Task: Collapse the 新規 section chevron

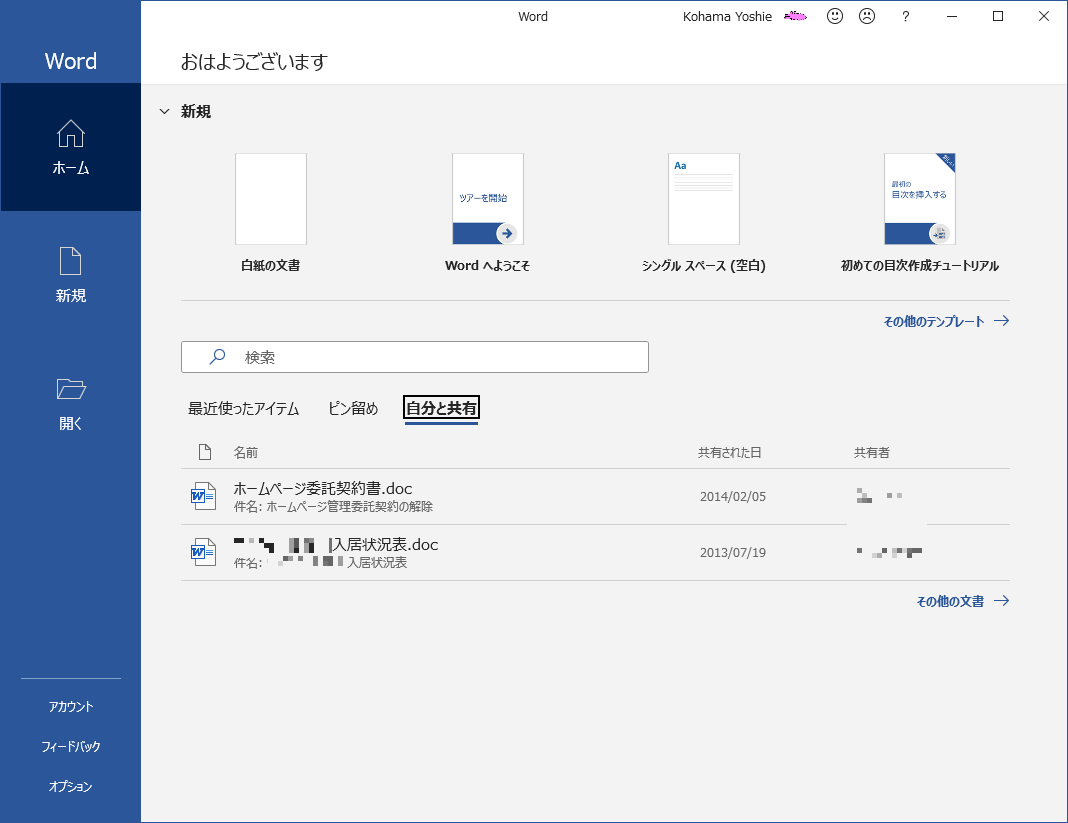Action: click(164, 111)
